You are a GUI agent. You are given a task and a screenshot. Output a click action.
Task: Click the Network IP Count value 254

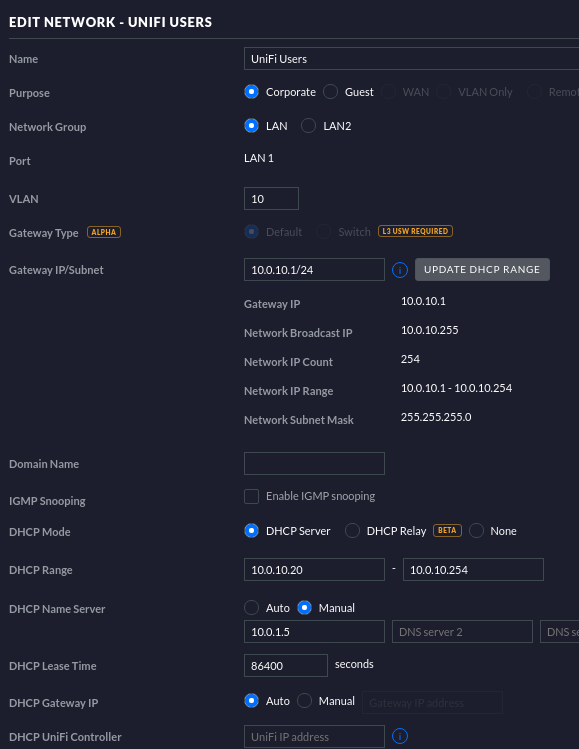pos(410,359)
